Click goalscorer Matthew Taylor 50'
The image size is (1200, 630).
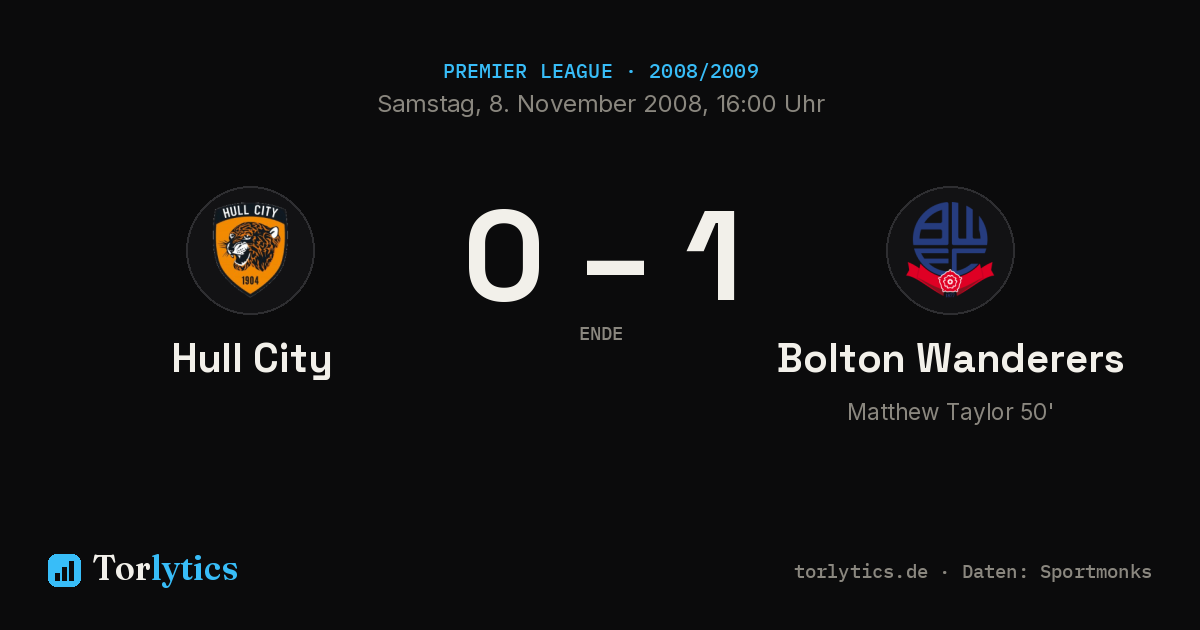coord(950,412)
